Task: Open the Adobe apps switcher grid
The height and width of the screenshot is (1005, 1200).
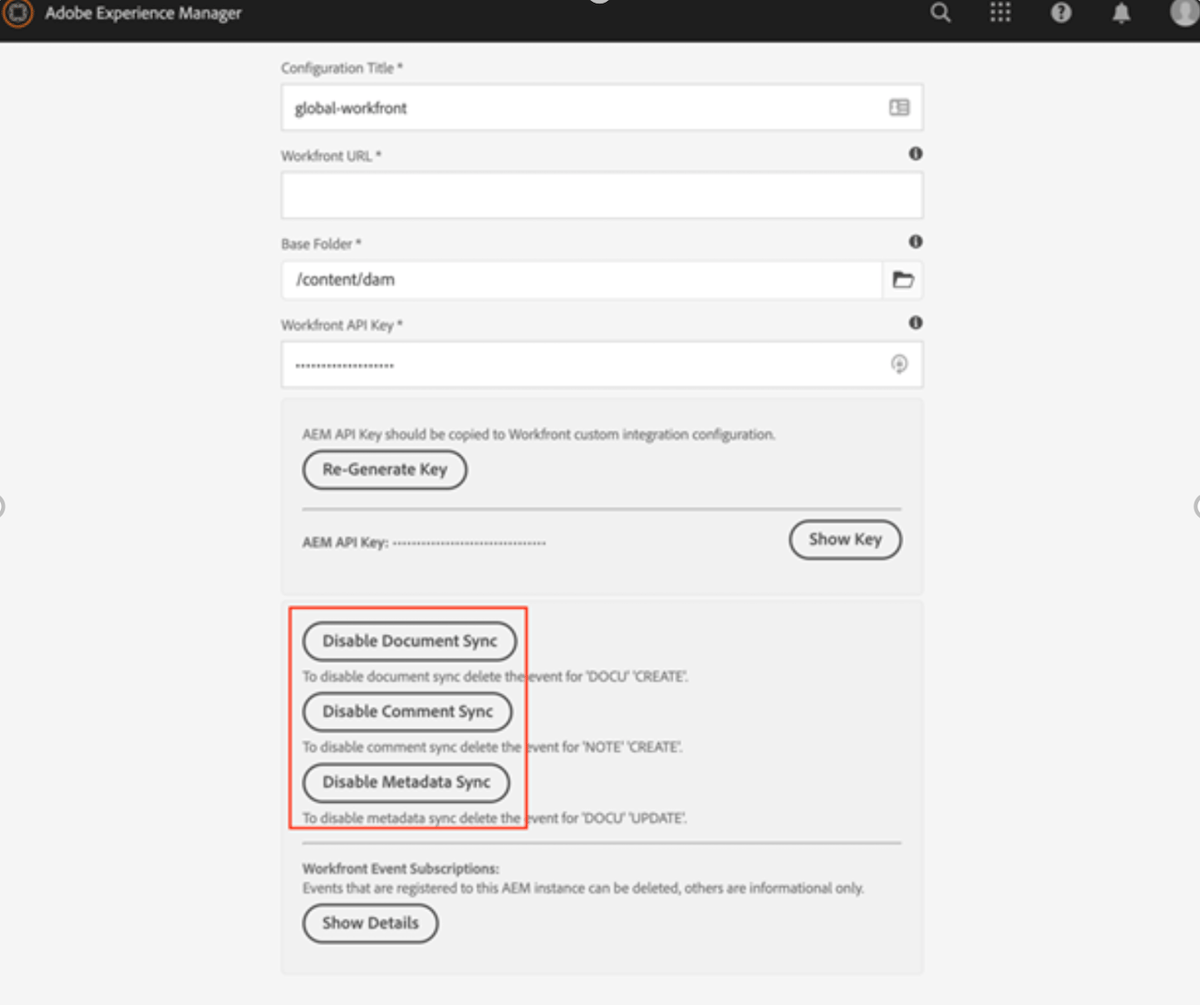Action: (x=999, y=14)
